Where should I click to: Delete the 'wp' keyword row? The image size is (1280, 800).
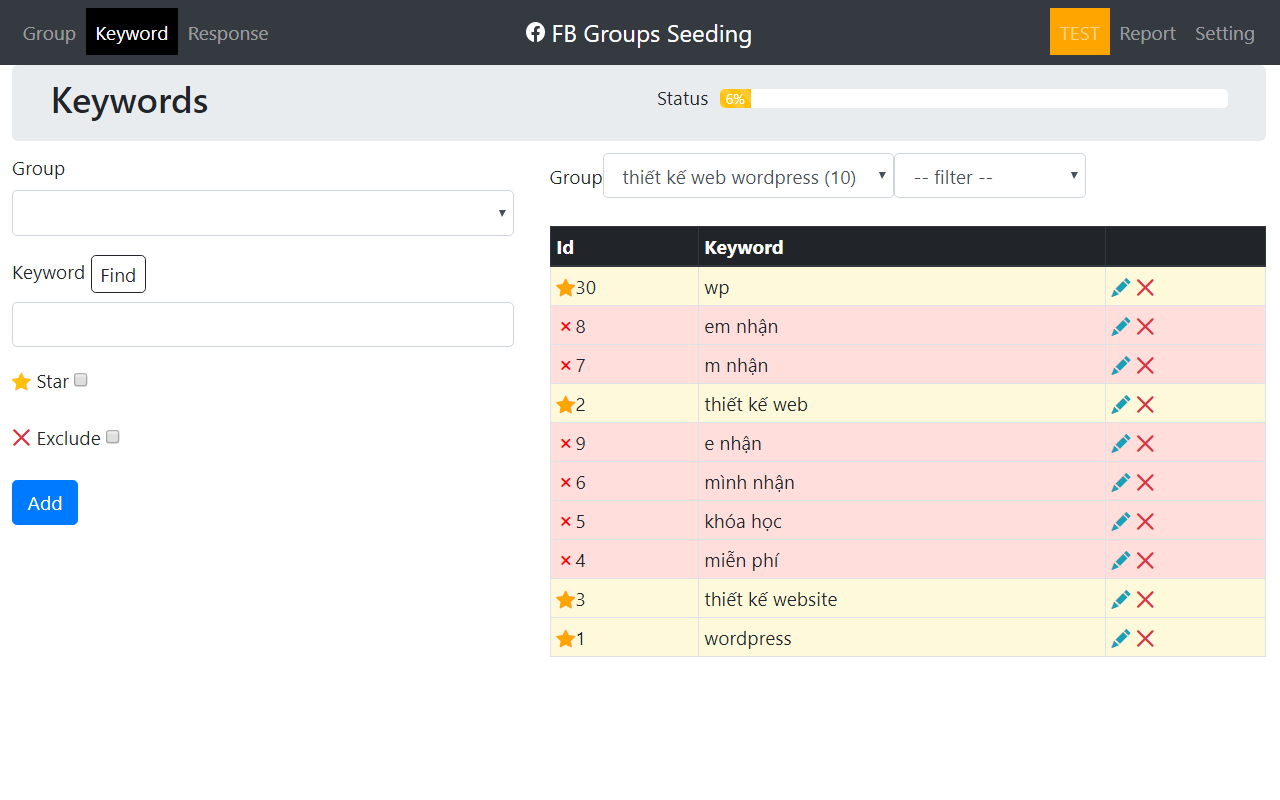pyautogui.click(x=1146, y=287)
